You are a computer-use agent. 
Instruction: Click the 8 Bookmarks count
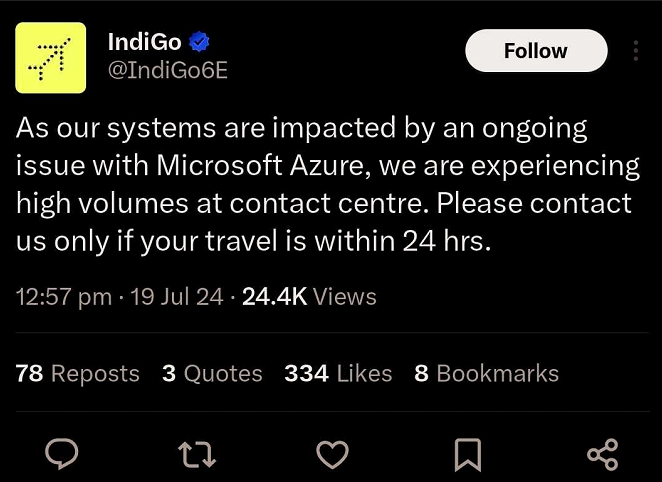(x=486, y=374)
